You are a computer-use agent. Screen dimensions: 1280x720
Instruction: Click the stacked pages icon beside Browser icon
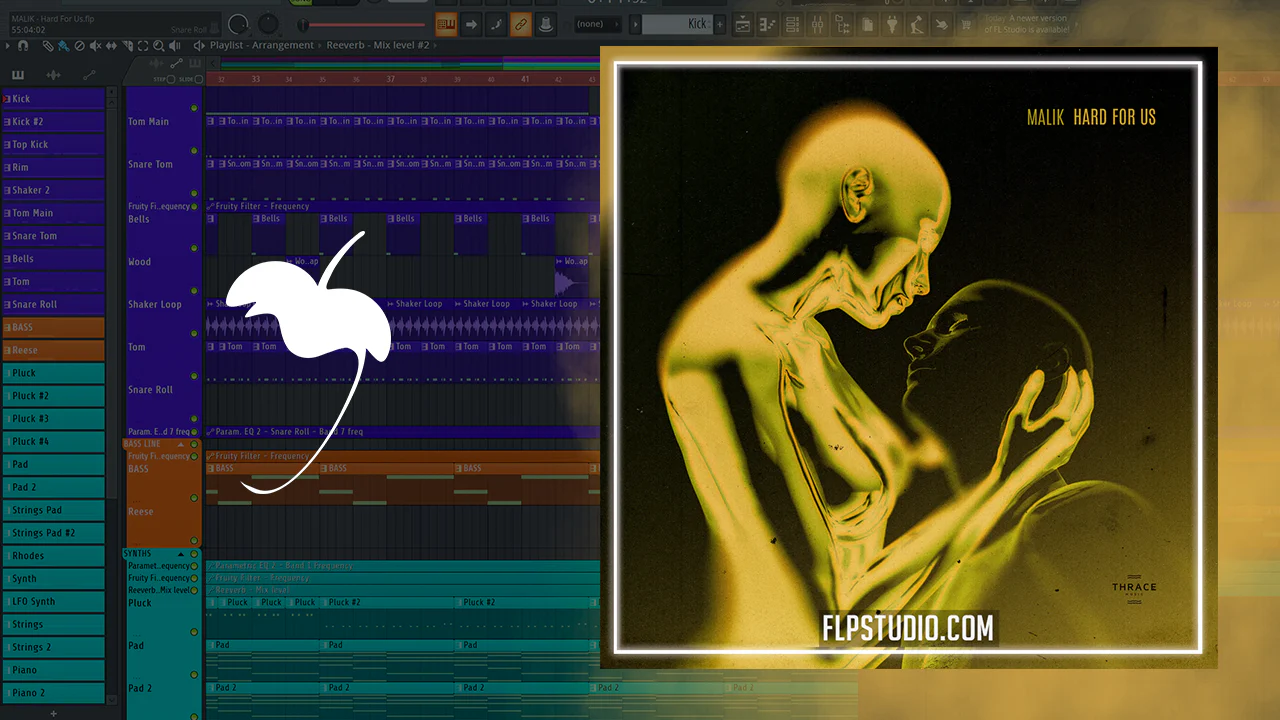(868, 24)
